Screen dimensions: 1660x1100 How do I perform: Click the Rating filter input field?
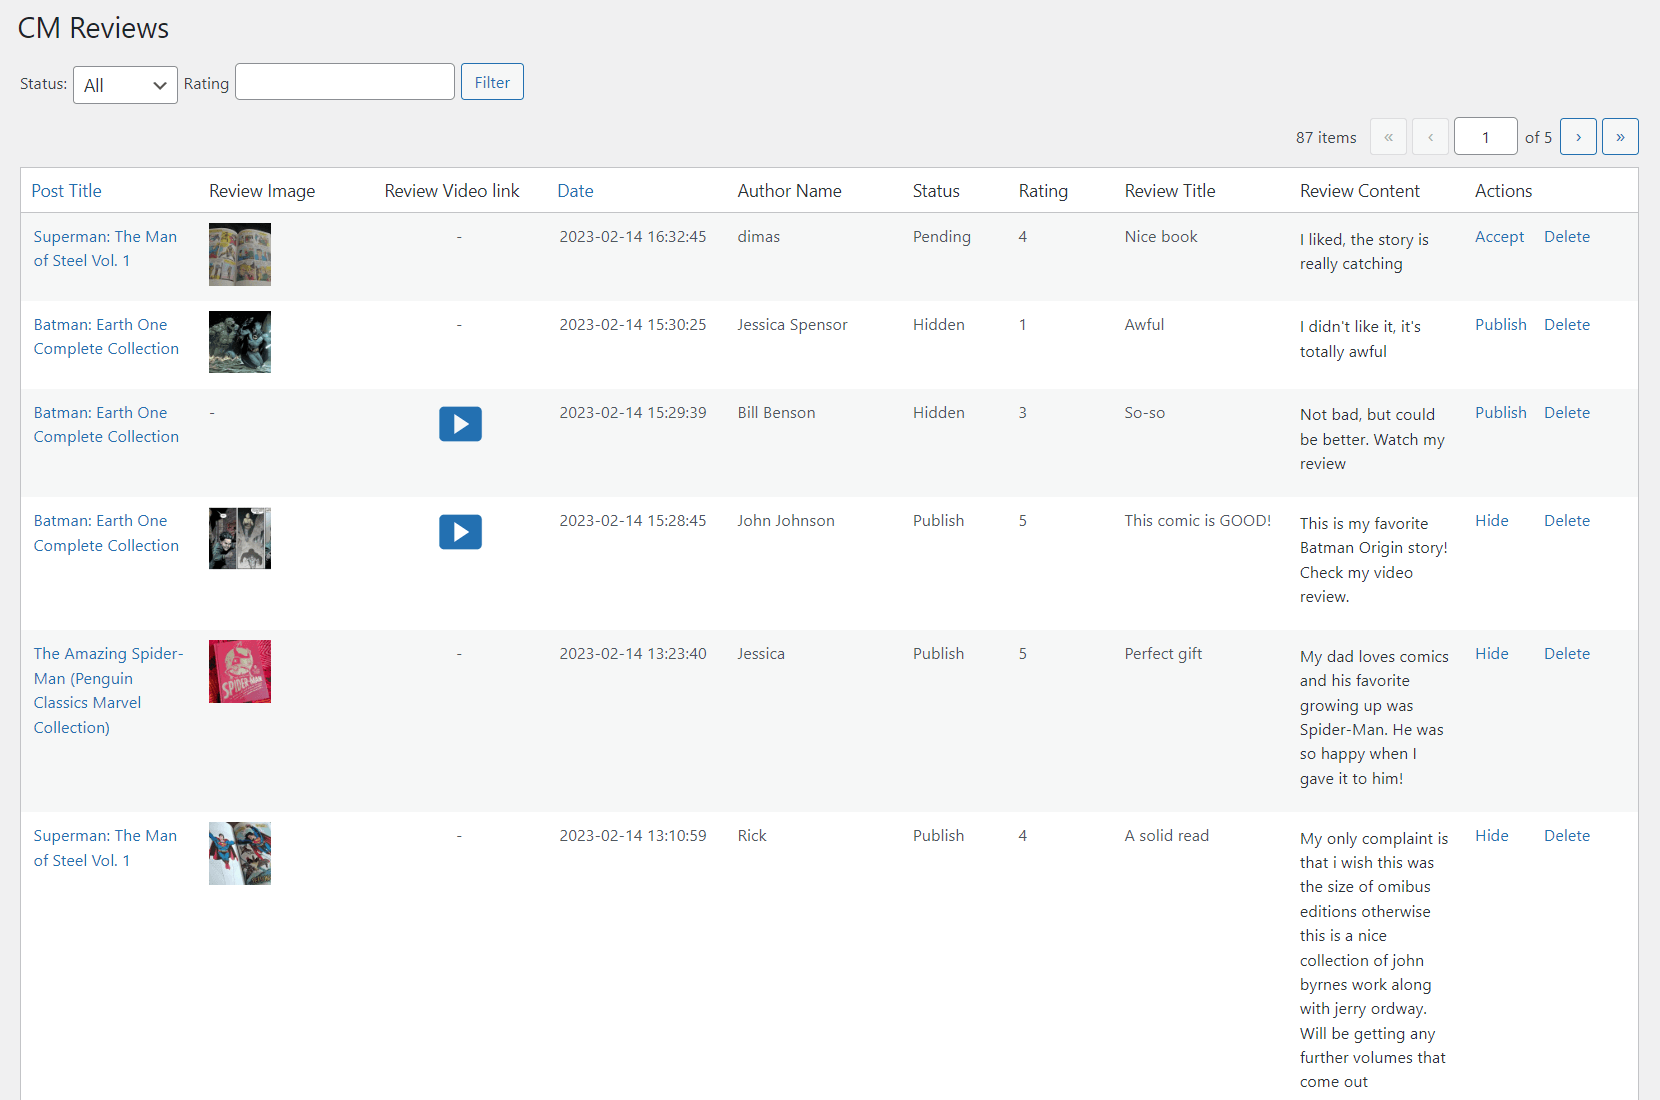(345, 82)
